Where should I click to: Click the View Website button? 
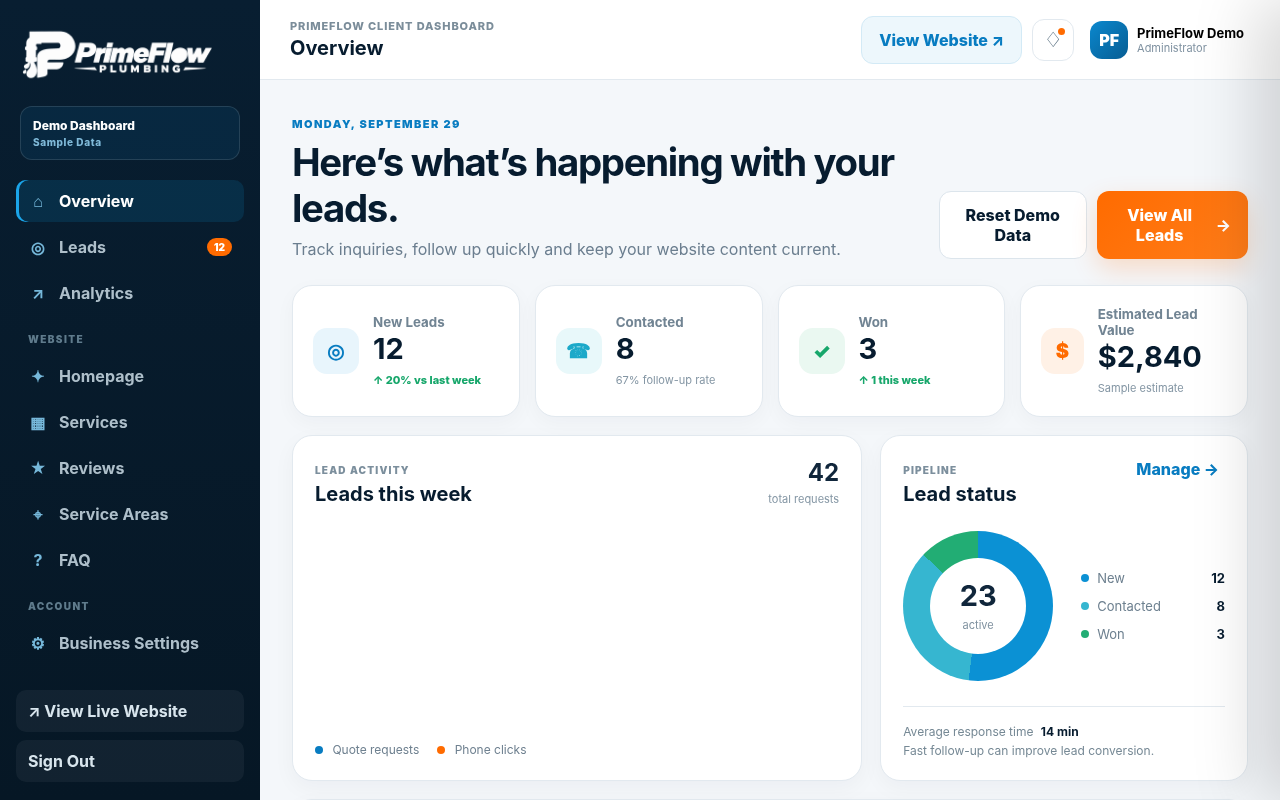pyautogui.click(x=941, y=40)
